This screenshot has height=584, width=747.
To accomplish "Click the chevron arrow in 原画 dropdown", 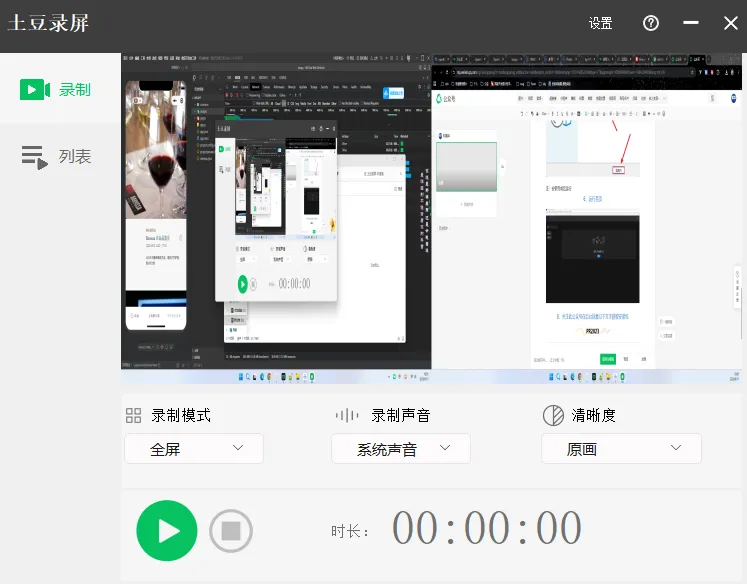I will [x=676, y=447].
